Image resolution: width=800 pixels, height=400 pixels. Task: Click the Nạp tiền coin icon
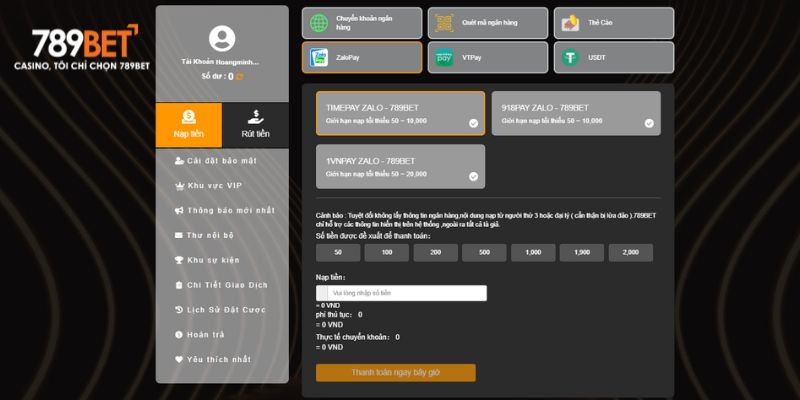pos(188,117)
